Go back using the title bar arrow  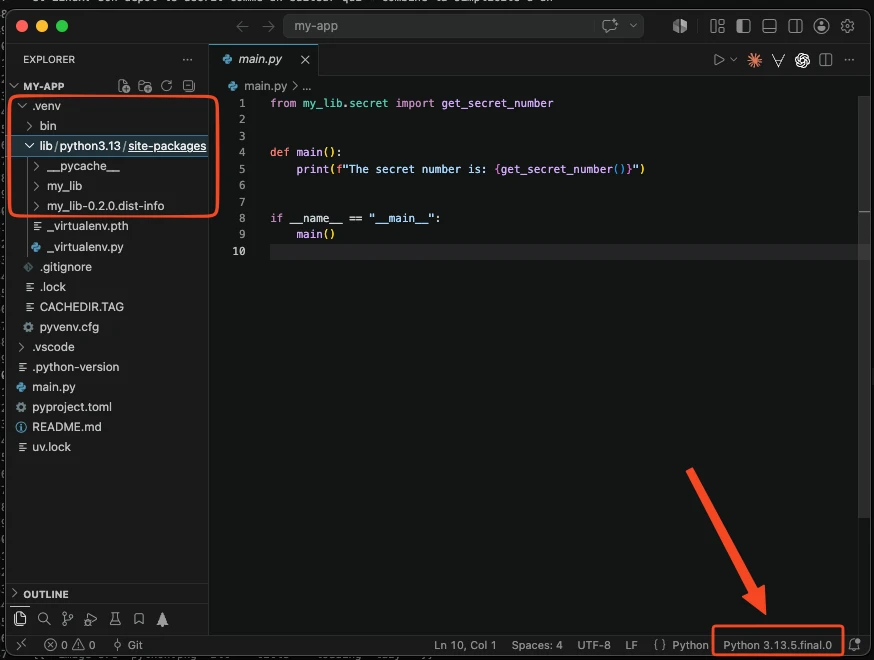pos(242,26)
